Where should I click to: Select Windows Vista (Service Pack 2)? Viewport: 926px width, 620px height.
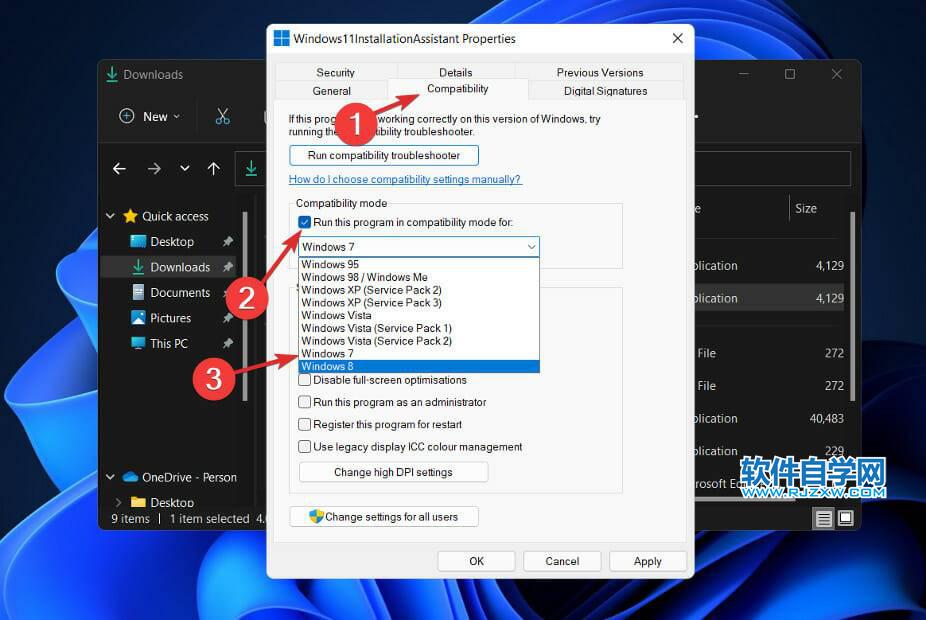419,341
